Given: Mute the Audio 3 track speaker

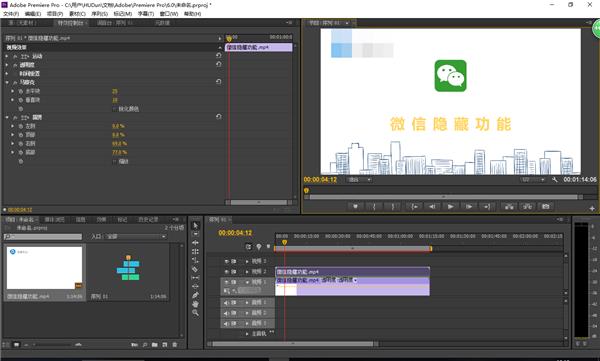Looking at the screenshot, I should [x=226, y=323].
